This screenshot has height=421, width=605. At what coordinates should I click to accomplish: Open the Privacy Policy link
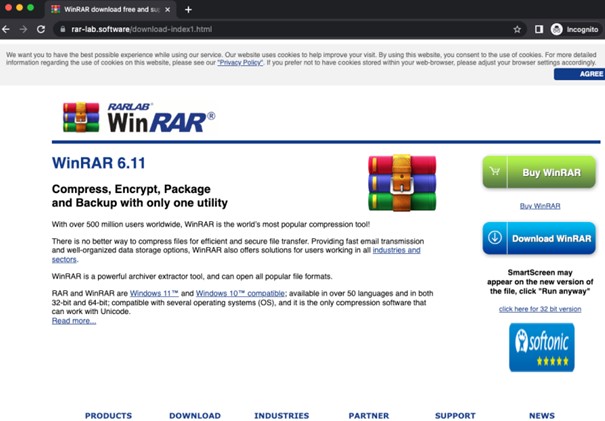(x=240, y=63)
